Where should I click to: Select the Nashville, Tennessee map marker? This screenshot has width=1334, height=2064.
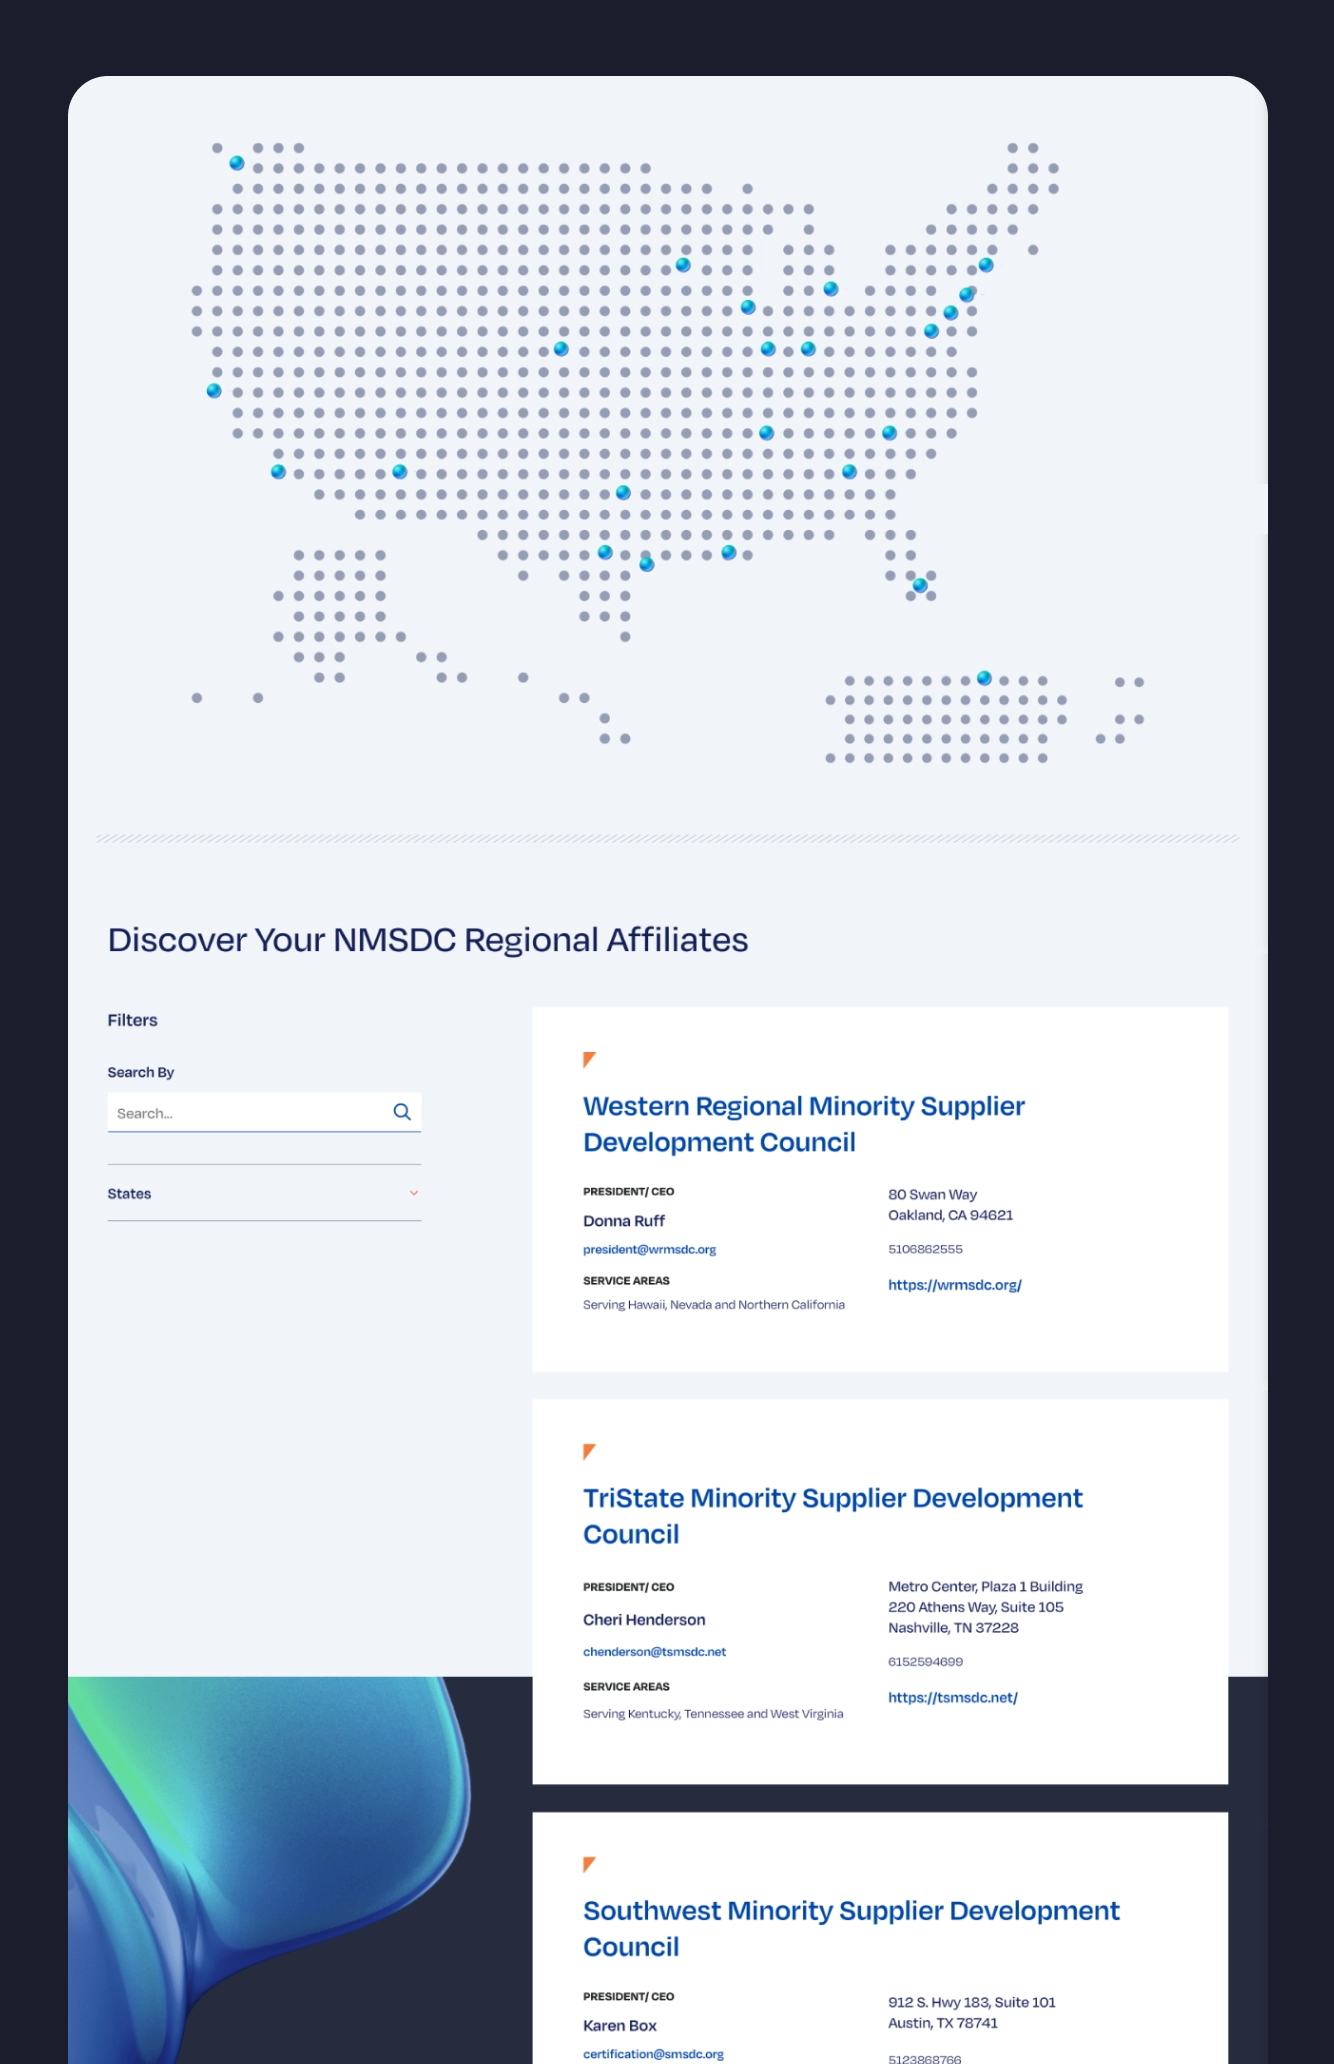[766, 433]
